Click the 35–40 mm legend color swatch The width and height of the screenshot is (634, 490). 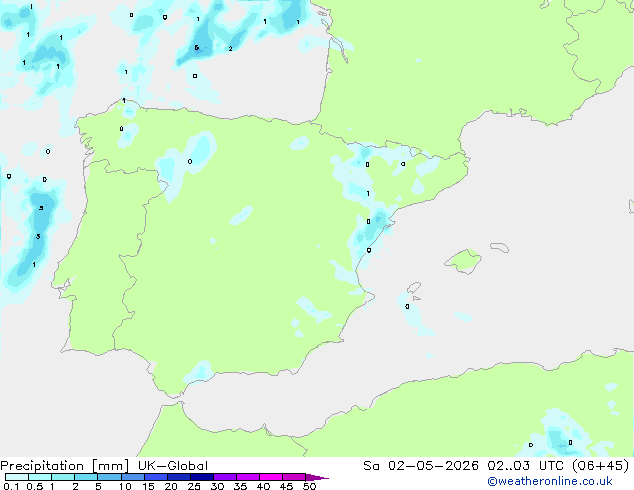click(247, 477)
